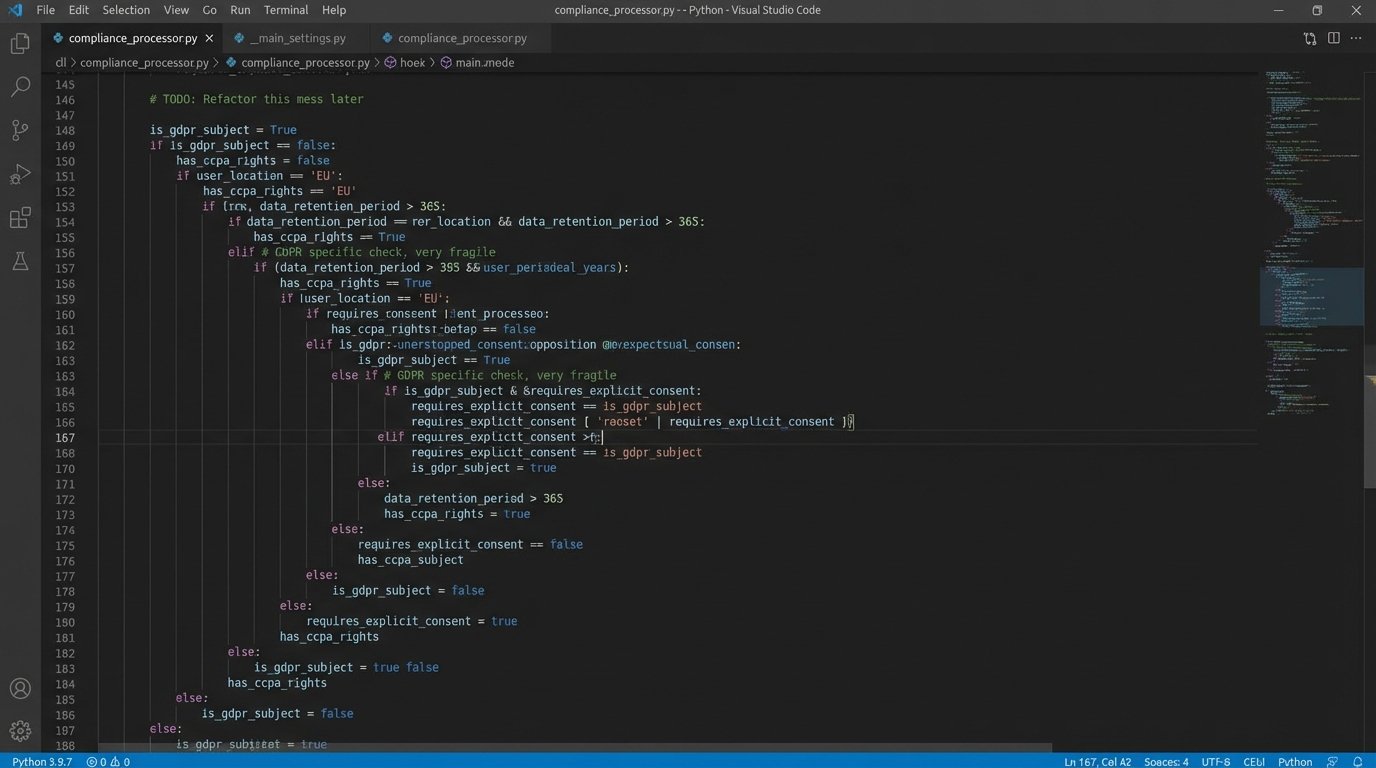Select Python language mode in status bar
This screenshot has height=768, width=1376.
pos(1295,762)
